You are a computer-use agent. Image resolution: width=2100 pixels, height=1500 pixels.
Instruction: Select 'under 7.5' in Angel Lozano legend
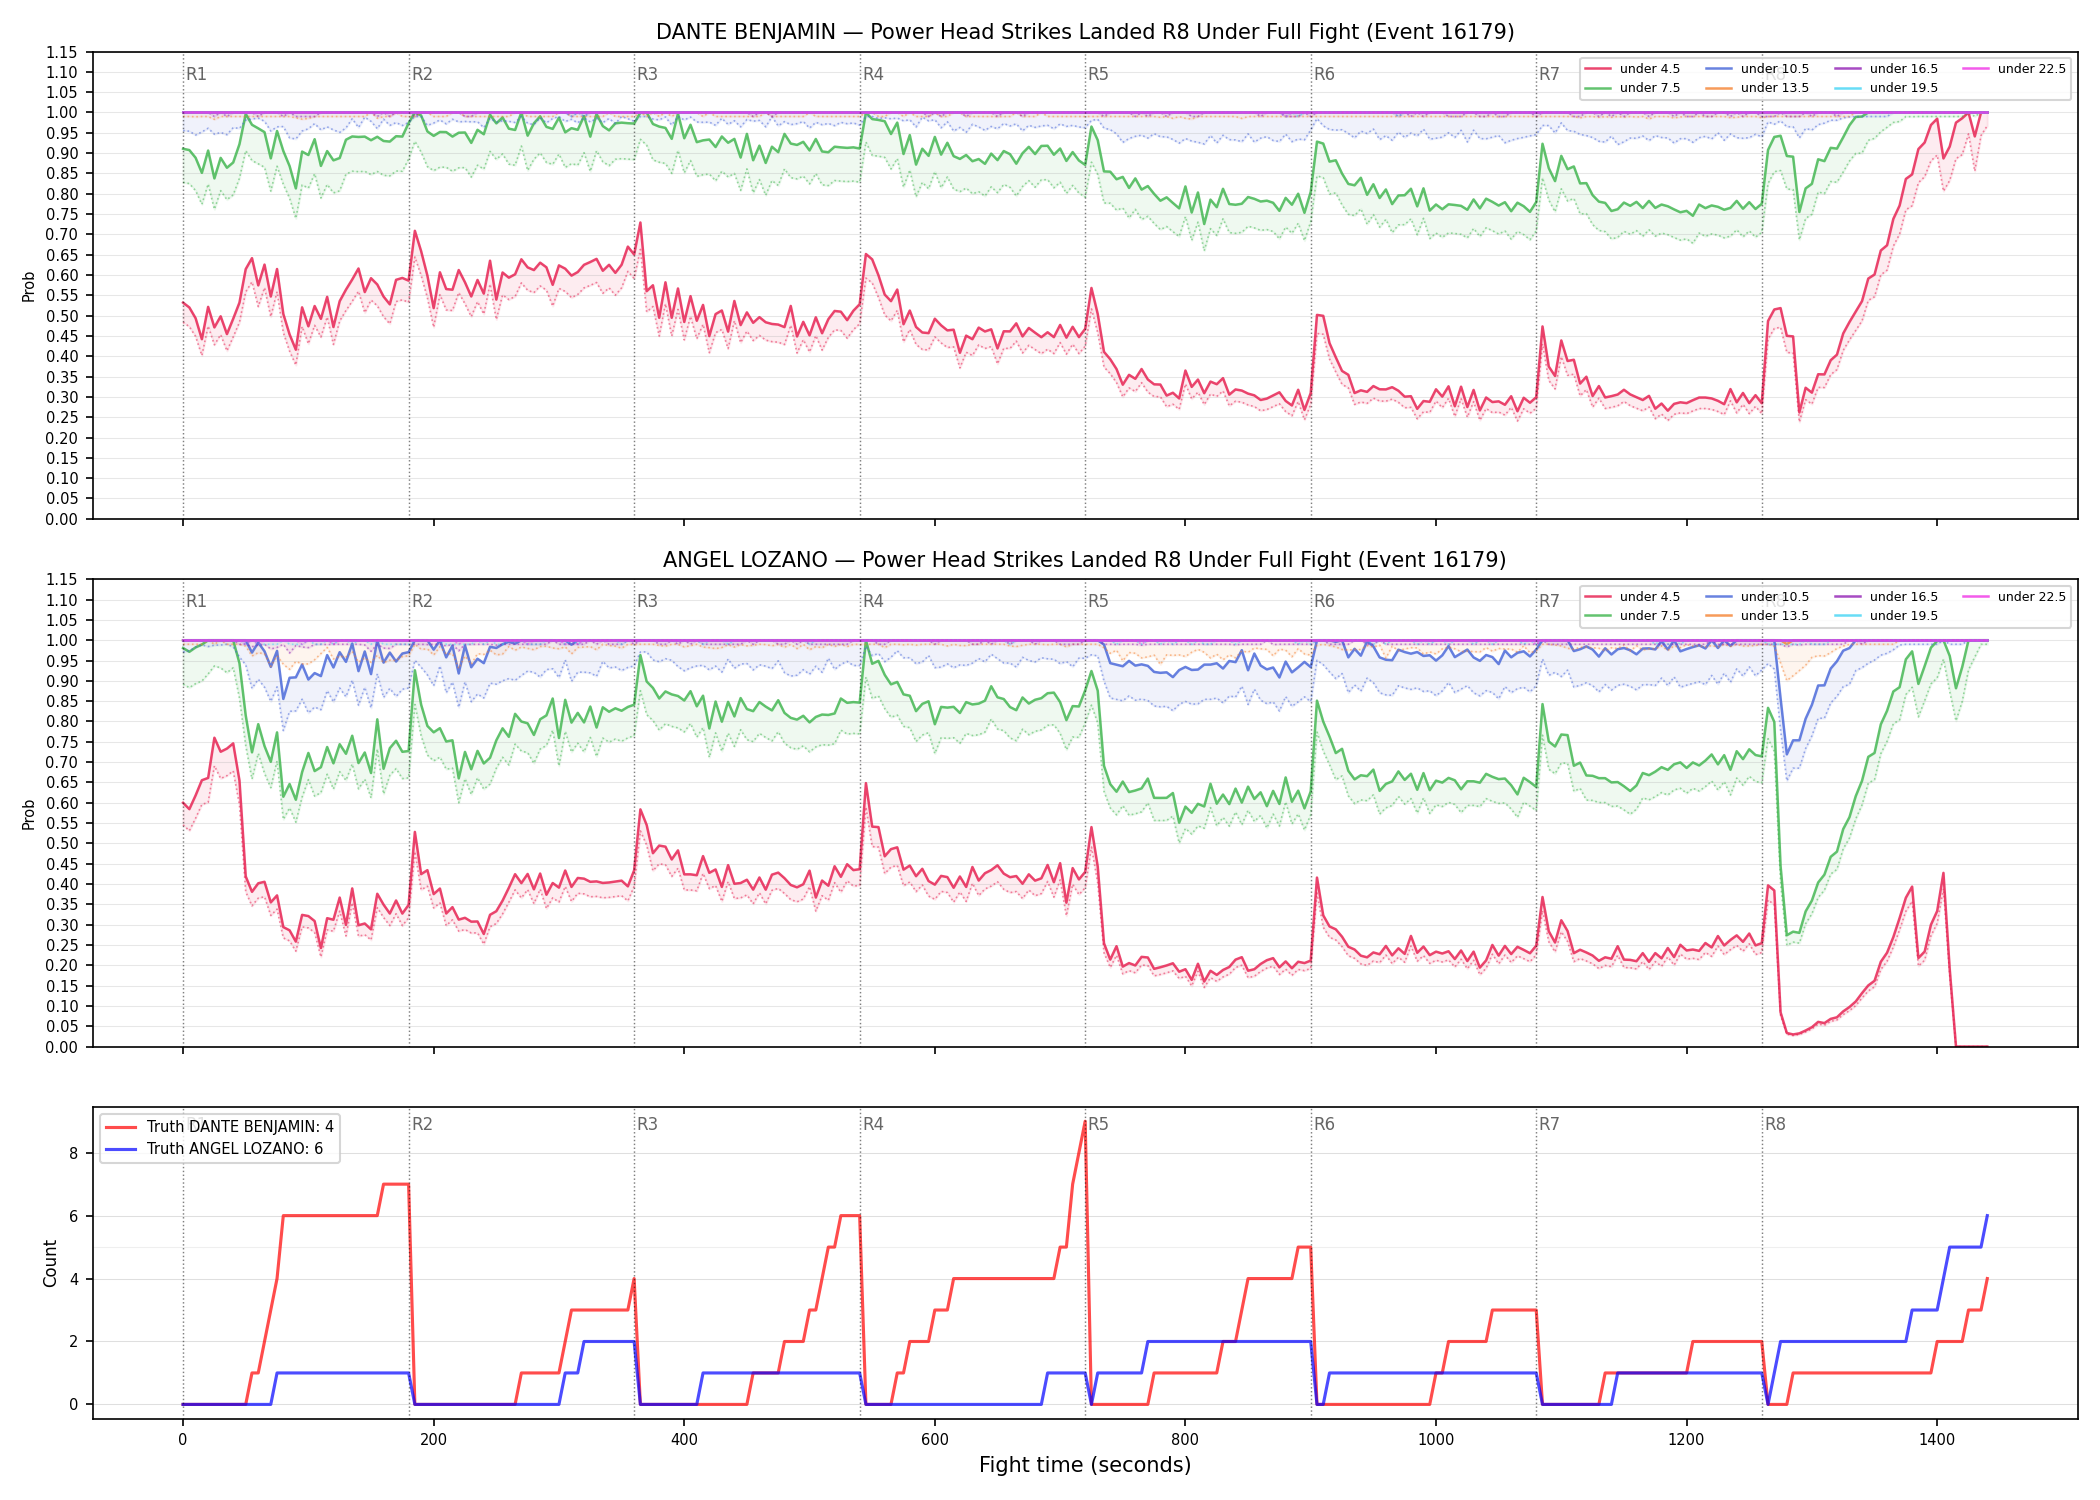[1633, 616]
